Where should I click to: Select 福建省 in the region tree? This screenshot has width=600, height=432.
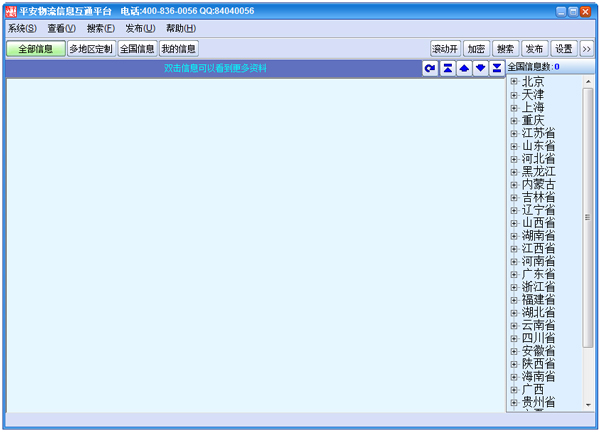(x=538, y=300)
